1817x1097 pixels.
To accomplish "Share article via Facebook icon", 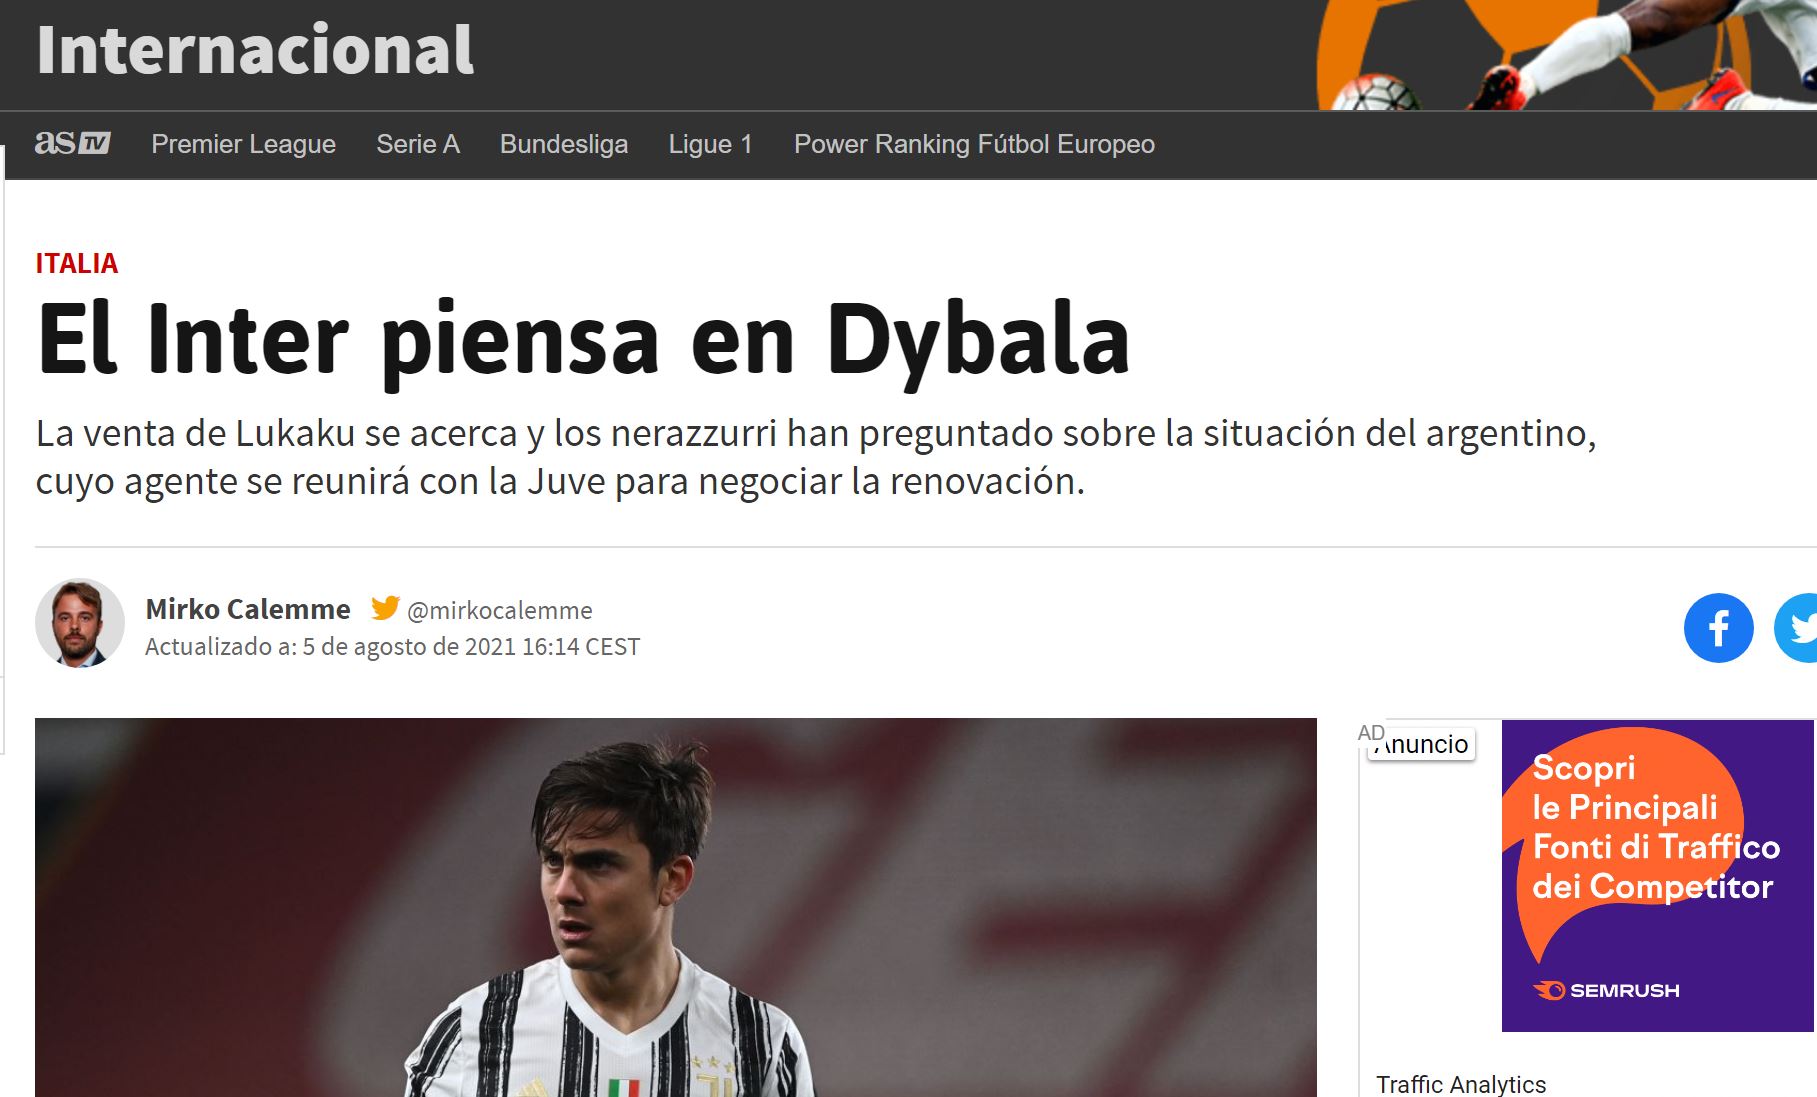I will (1718, 628).
